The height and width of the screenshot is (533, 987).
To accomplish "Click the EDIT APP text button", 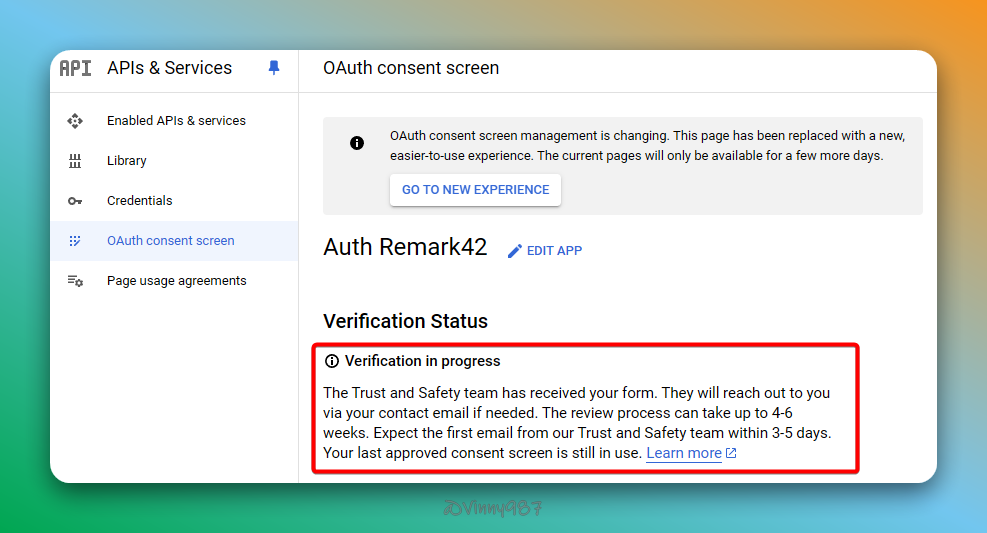I will (554, 251).
